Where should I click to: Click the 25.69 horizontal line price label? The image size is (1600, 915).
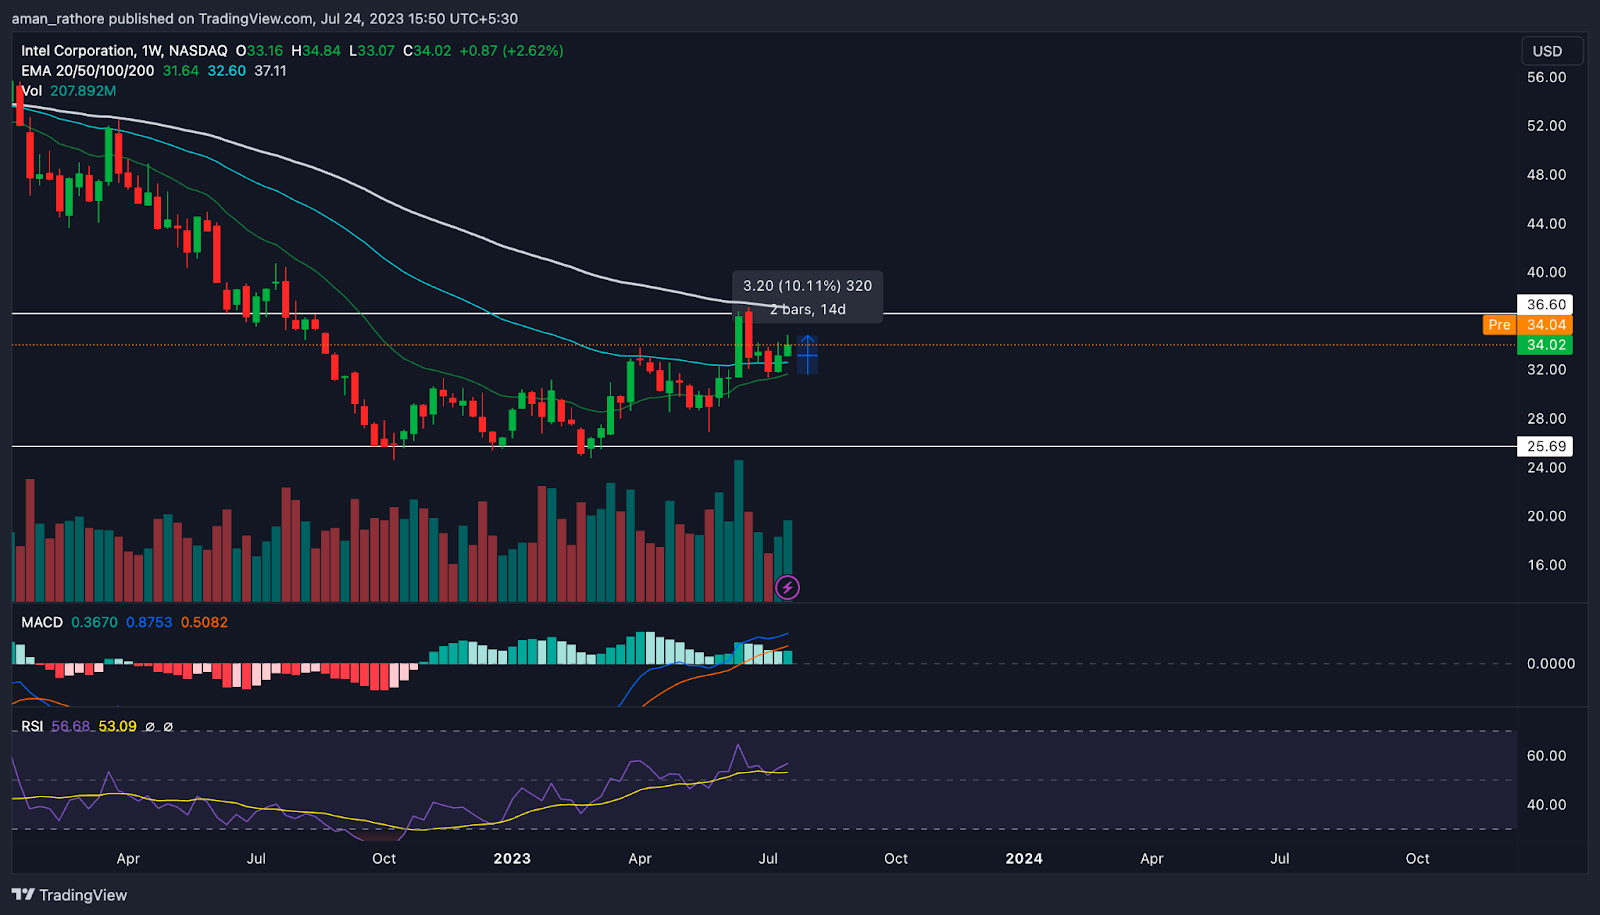point(1545,446)
